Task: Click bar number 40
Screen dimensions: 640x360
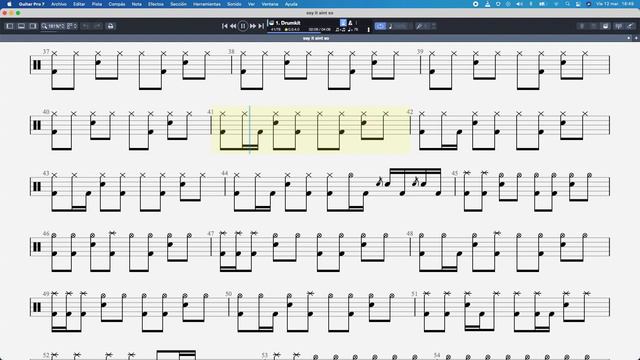Action: [x=46, y=111]
